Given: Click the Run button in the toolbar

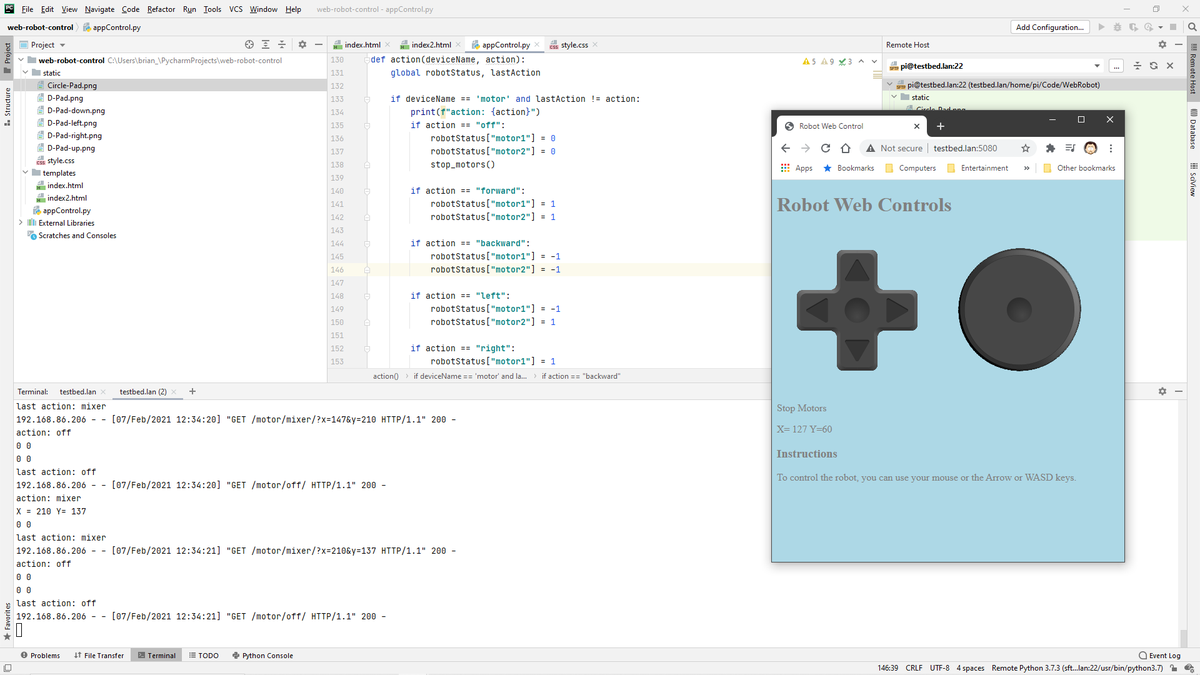Looking at the screenshot, I should pyautogui.click(x=1101, y=27).
